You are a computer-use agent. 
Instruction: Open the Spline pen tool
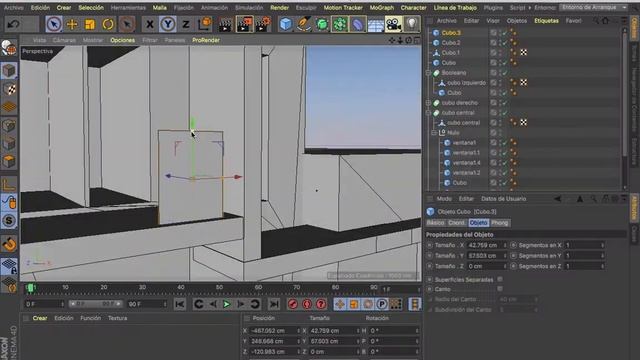(x=304, y=24)
